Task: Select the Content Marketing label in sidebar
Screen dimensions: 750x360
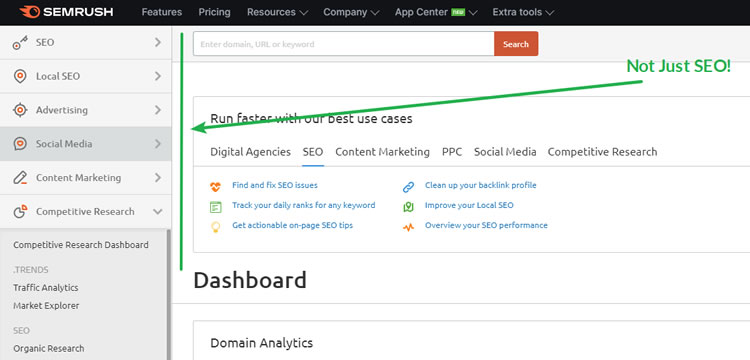Action: click(78, 178)
